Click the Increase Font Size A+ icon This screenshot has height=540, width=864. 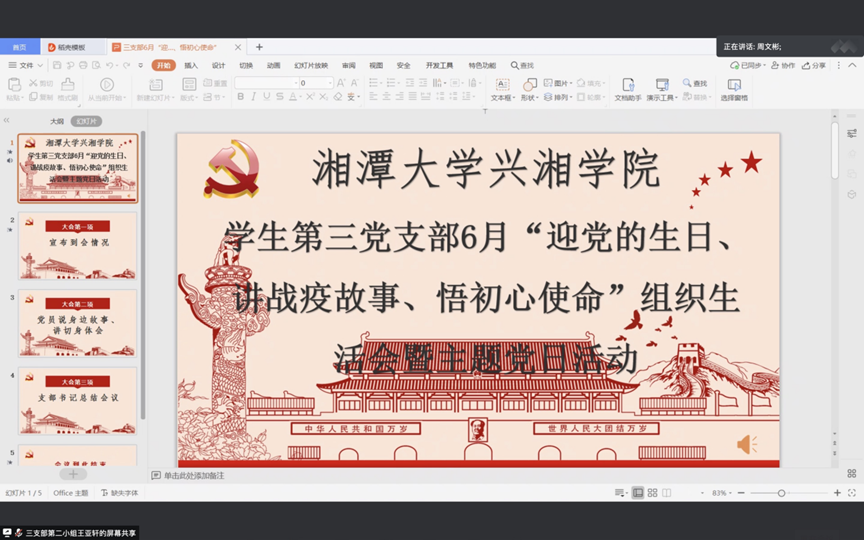(x=341, y=83)
